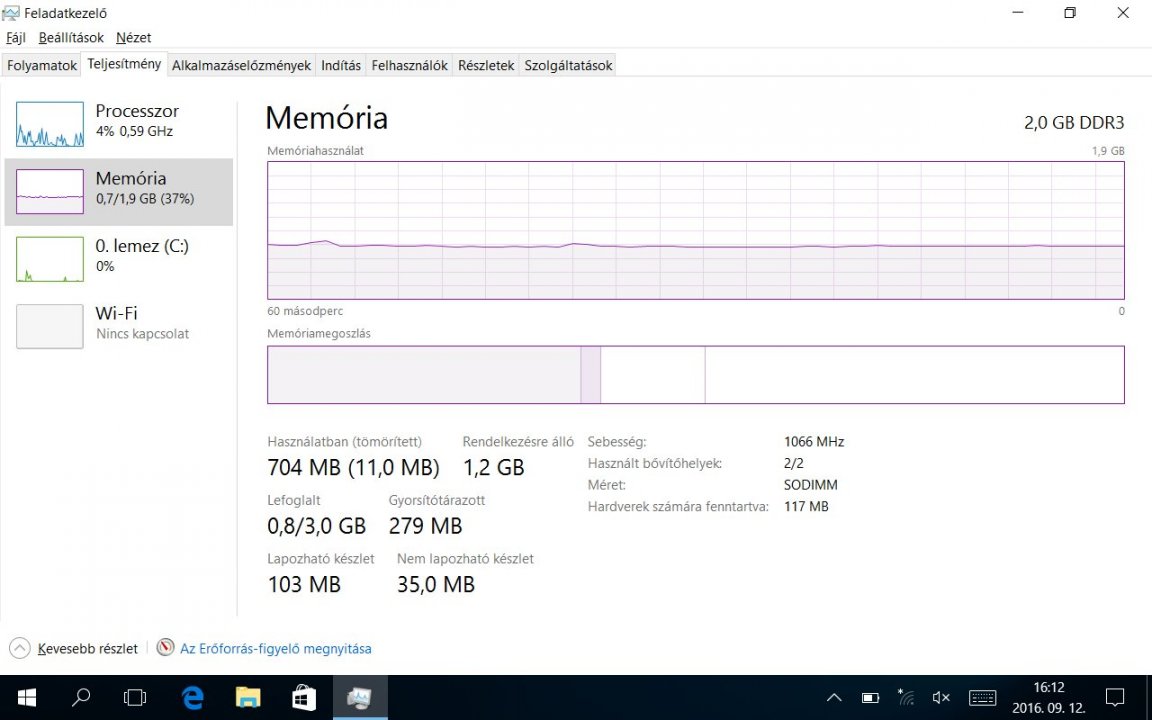Open the Processzor performance graph thumbnail
The image size is (1152, 720).
[x=50, y=124]
